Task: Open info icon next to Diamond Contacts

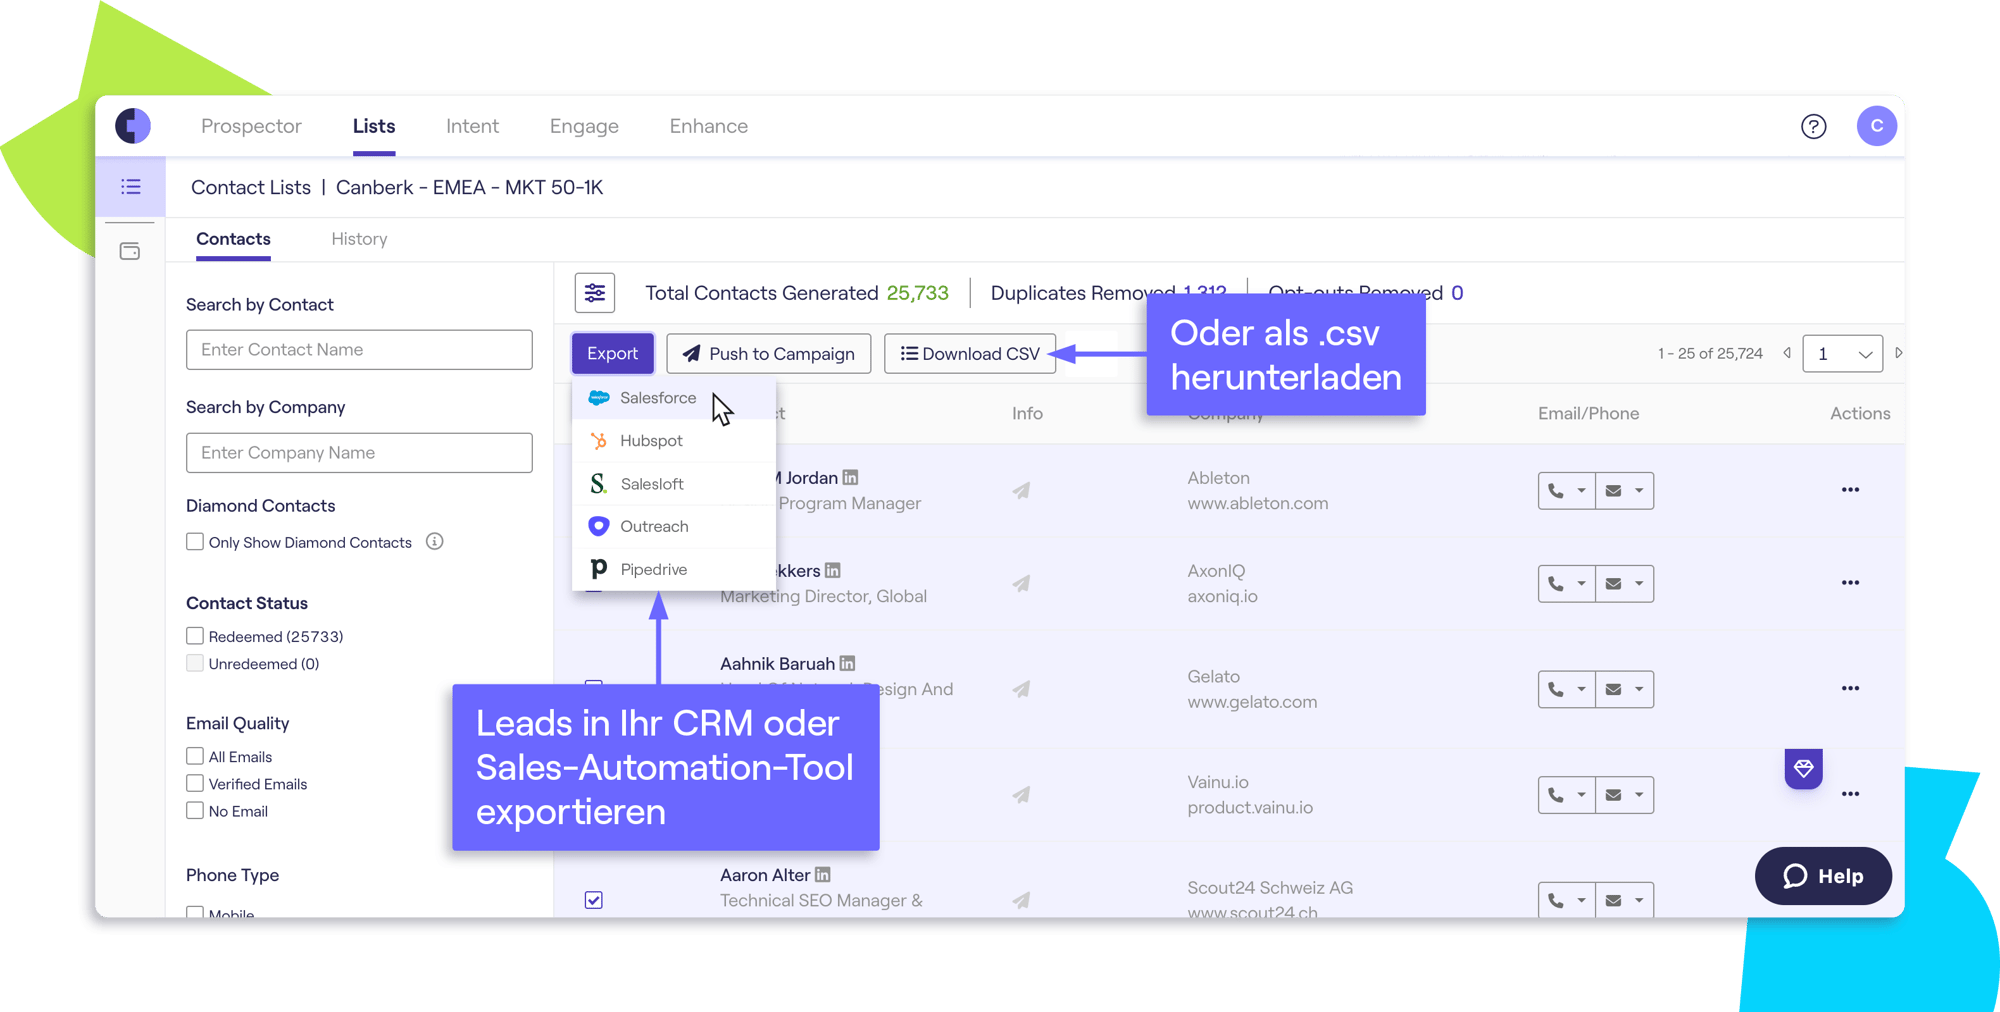Action: (434, 541)
